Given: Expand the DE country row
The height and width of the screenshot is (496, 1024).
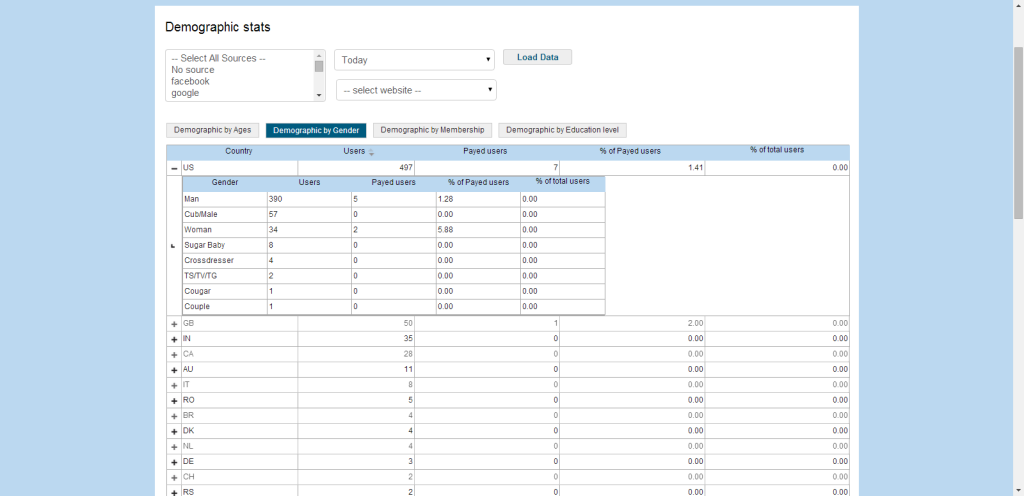Looking at the screenshot, I should tap(174, 462).
